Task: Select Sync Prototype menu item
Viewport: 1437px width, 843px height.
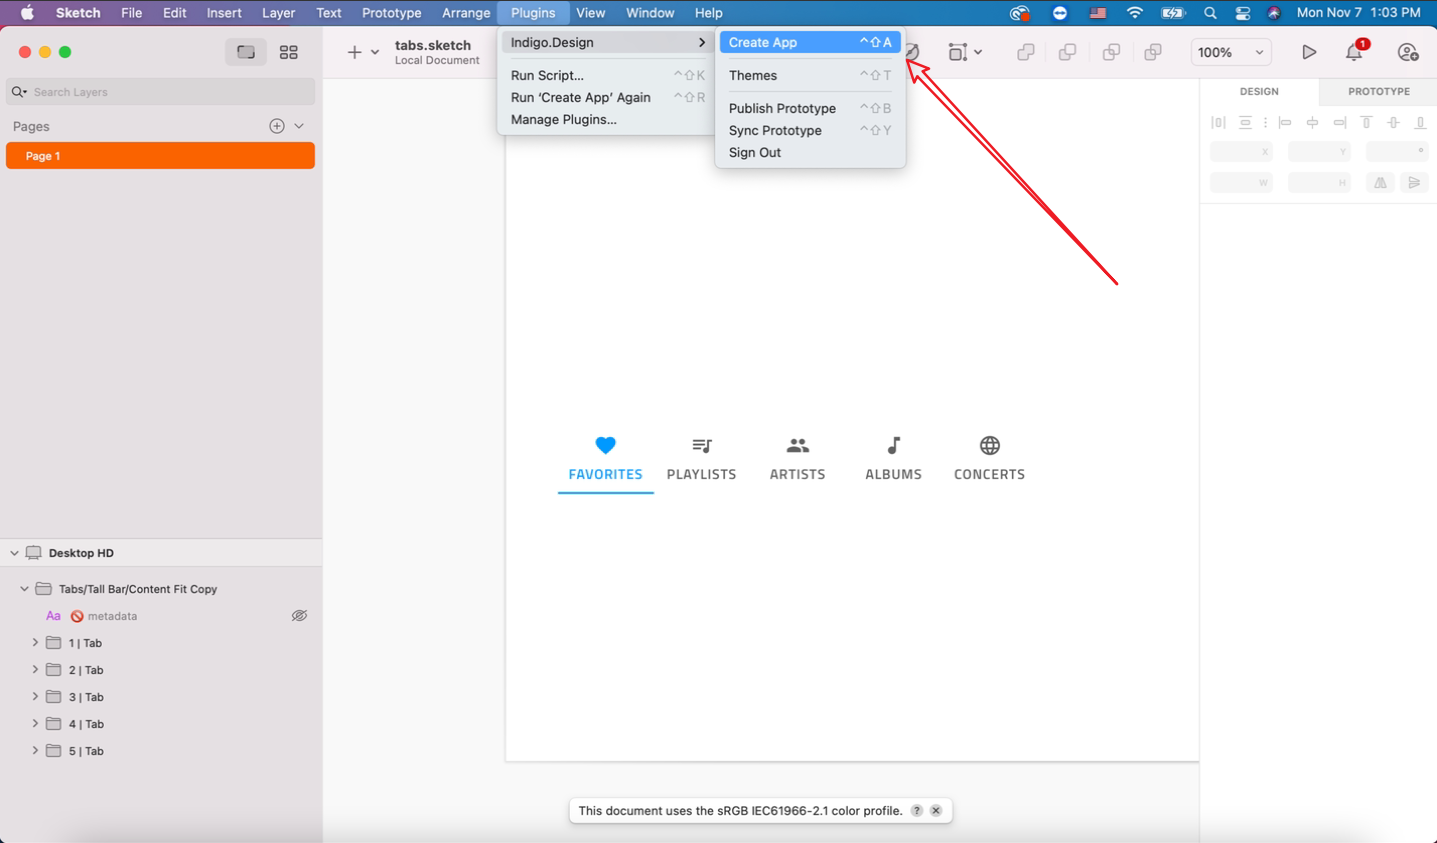Action: click(810, 130)
